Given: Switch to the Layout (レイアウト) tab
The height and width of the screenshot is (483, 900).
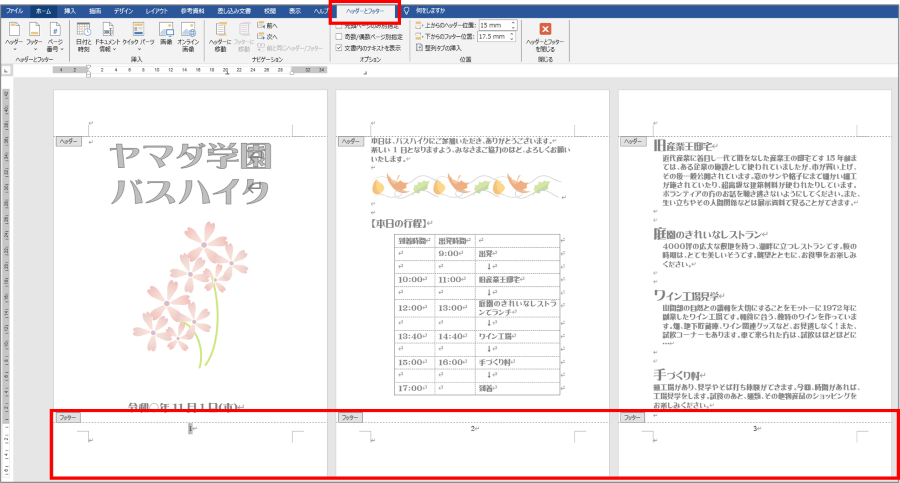Looking at the screenshot, I should tap(157, 11).
